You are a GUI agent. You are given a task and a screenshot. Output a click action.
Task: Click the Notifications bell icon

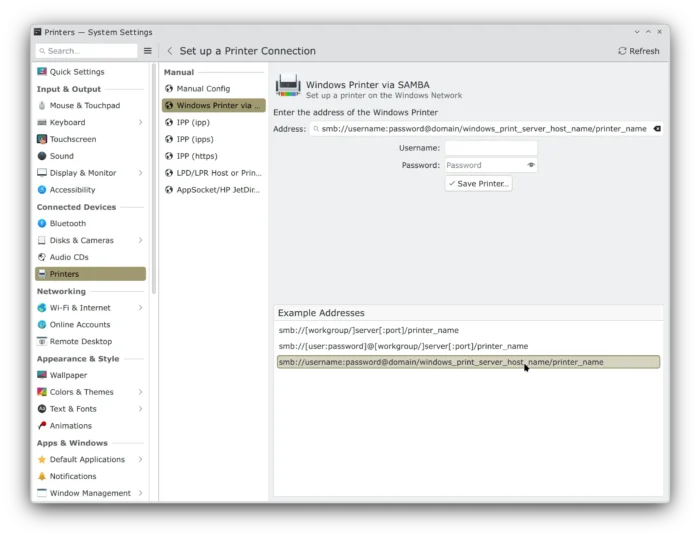click(x=42, y=476)
